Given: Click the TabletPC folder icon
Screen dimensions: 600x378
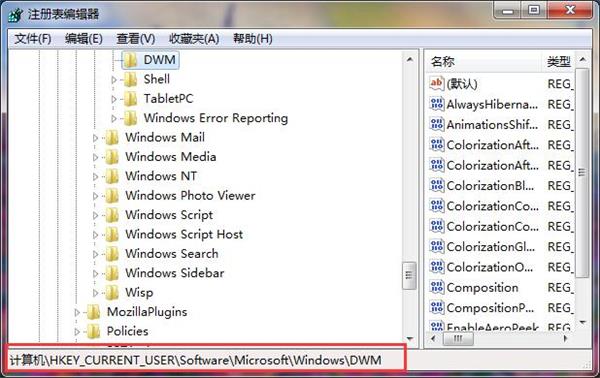Looking at the screenshot, I should click(x=130, y=99).
